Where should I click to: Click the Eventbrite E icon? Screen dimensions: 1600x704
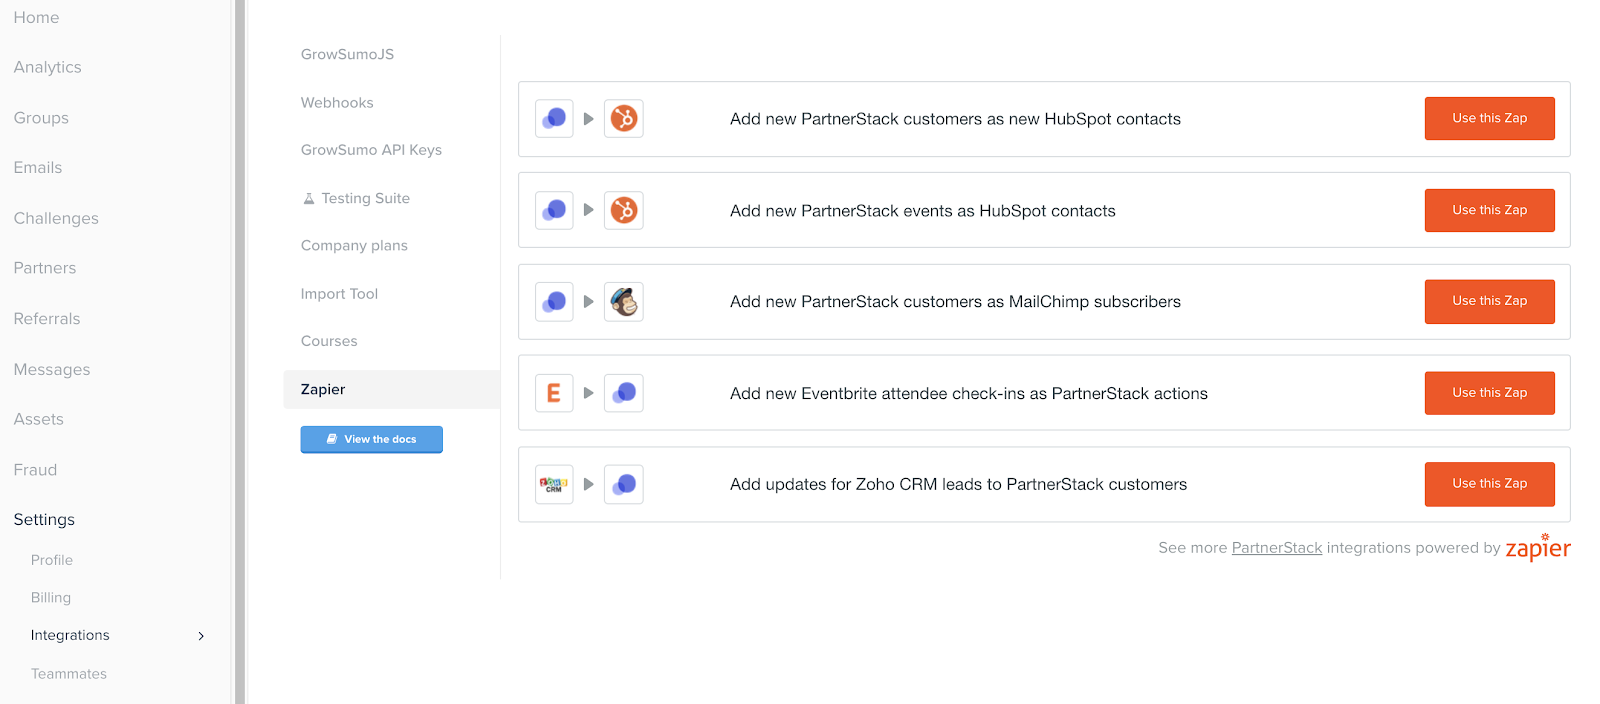pos(554,393)
